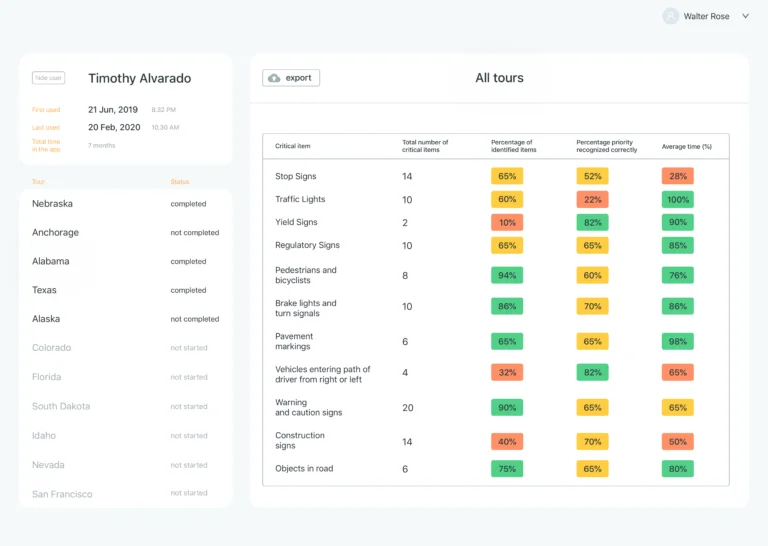The width and height of the screenshot is (768, 546).
Task: Click the Status column header in tour list
Action: [180, 182]
